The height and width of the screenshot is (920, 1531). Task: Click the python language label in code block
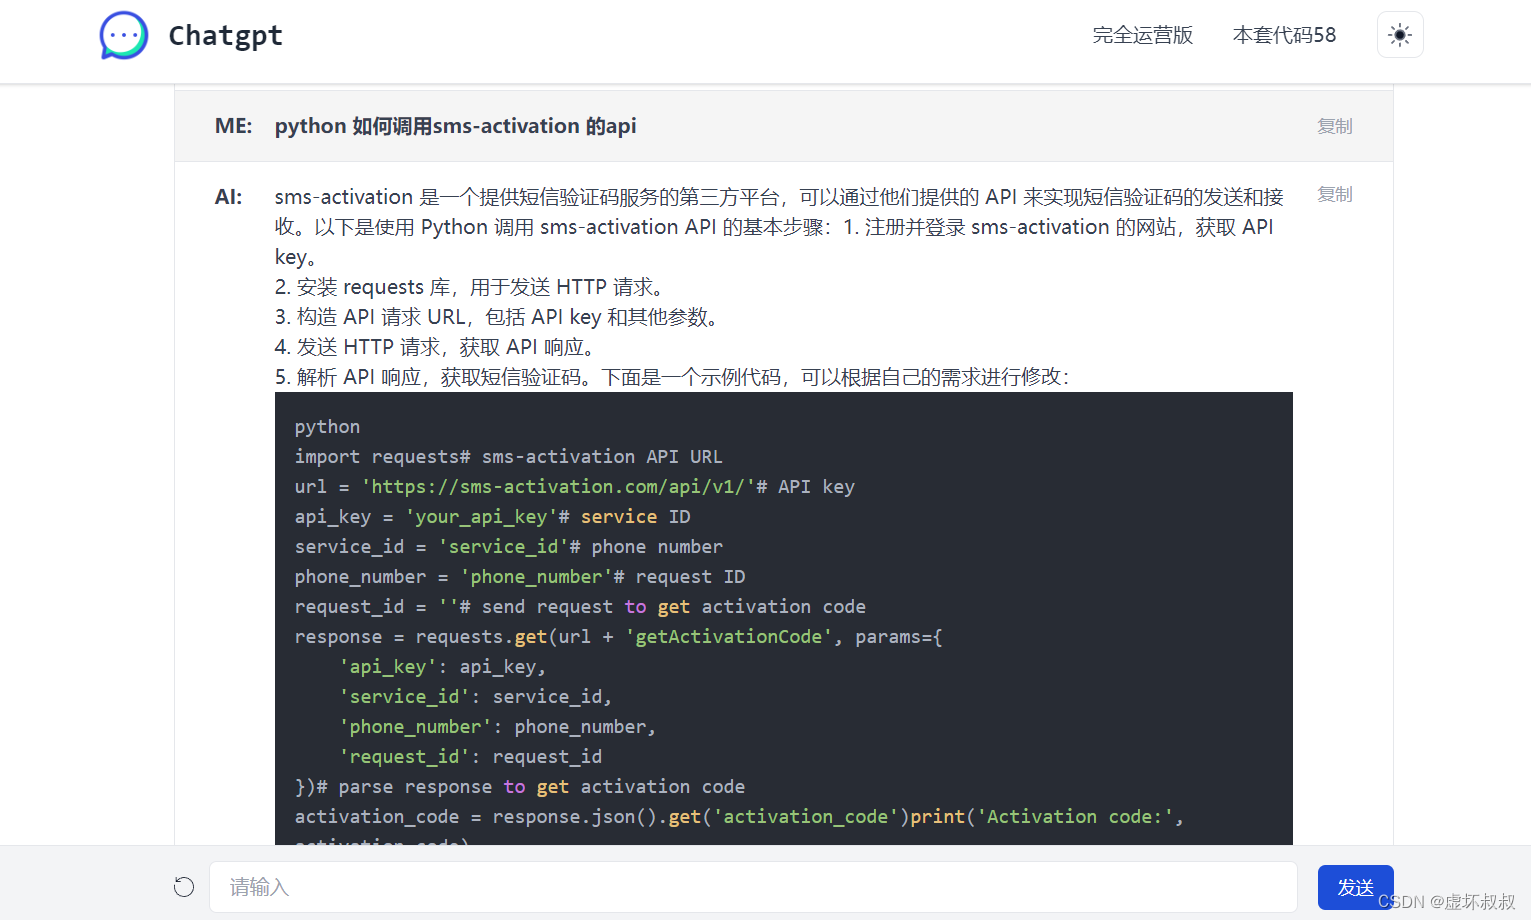point(327,427)
